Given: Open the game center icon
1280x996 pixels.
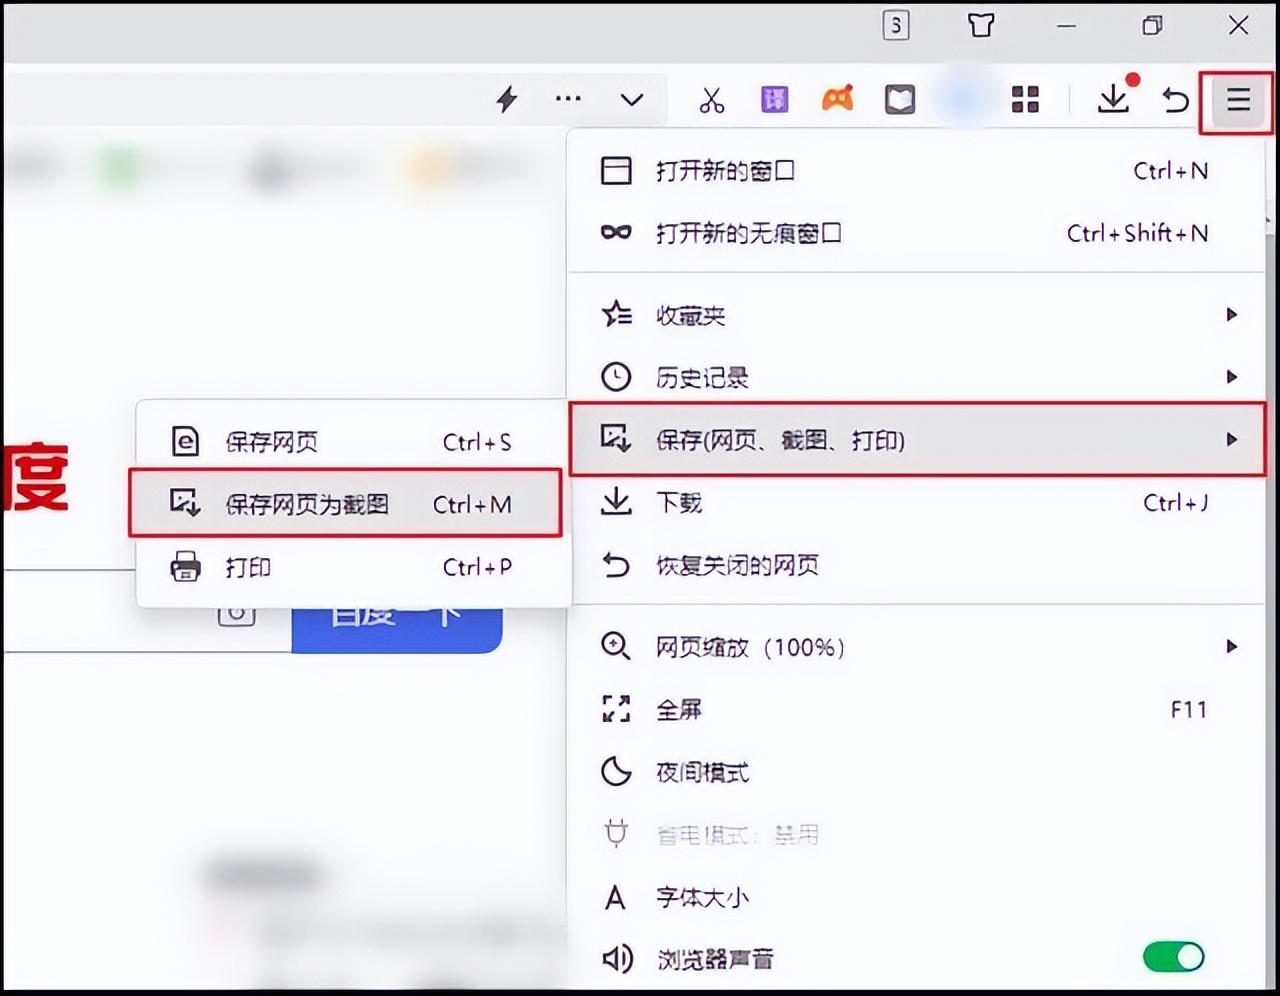Looking at the screenshot, I should pos(837,99).
